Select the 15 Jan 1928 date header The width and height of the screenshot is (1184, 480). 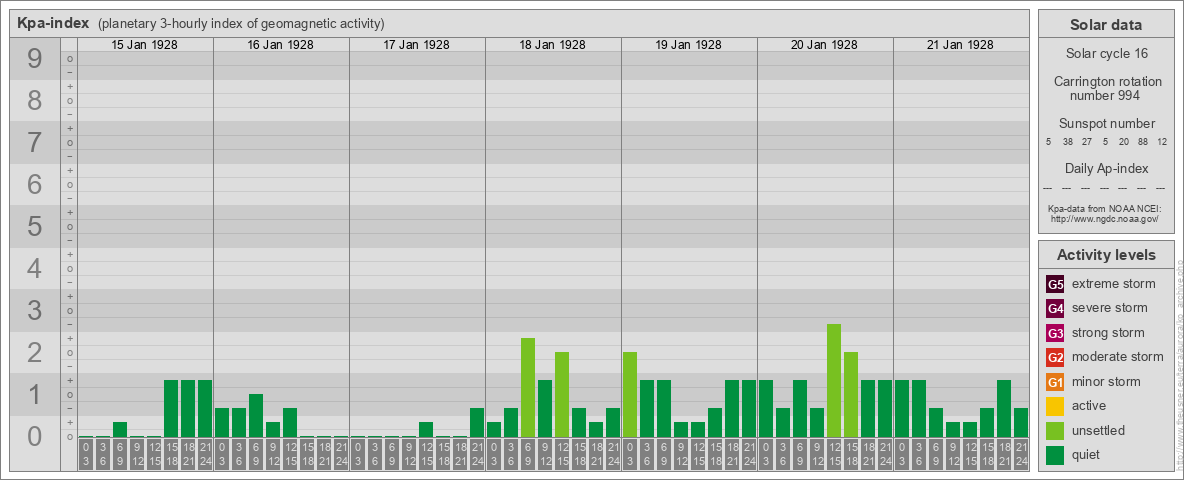click(x=144, y=45)
